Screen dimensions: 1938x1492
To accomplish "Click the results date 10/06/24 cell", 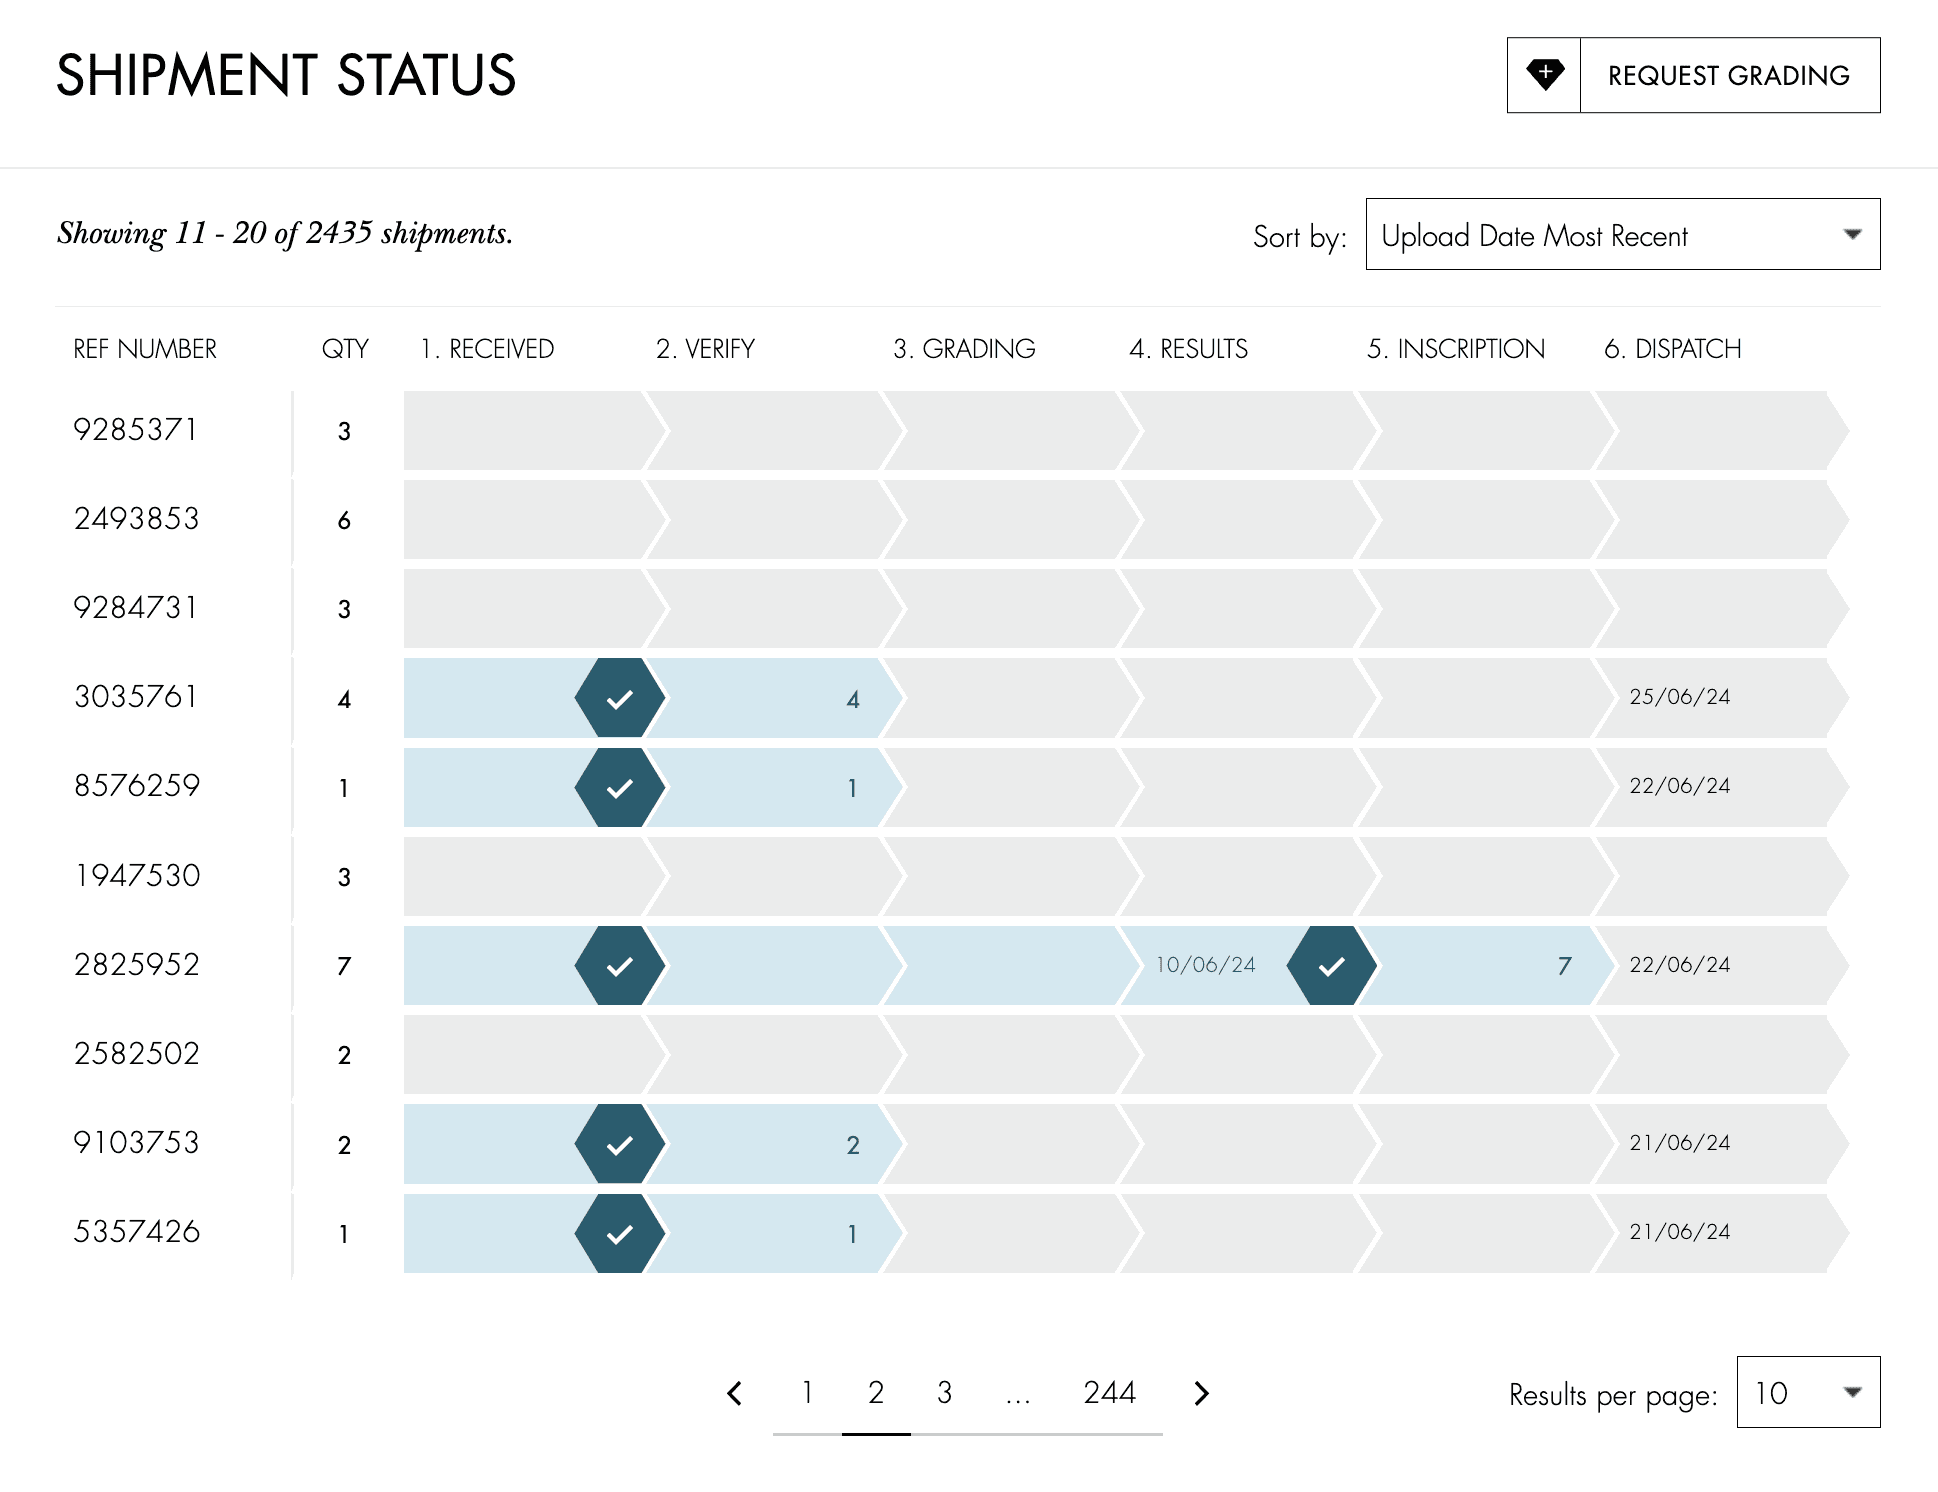I will pos(1205,965).
